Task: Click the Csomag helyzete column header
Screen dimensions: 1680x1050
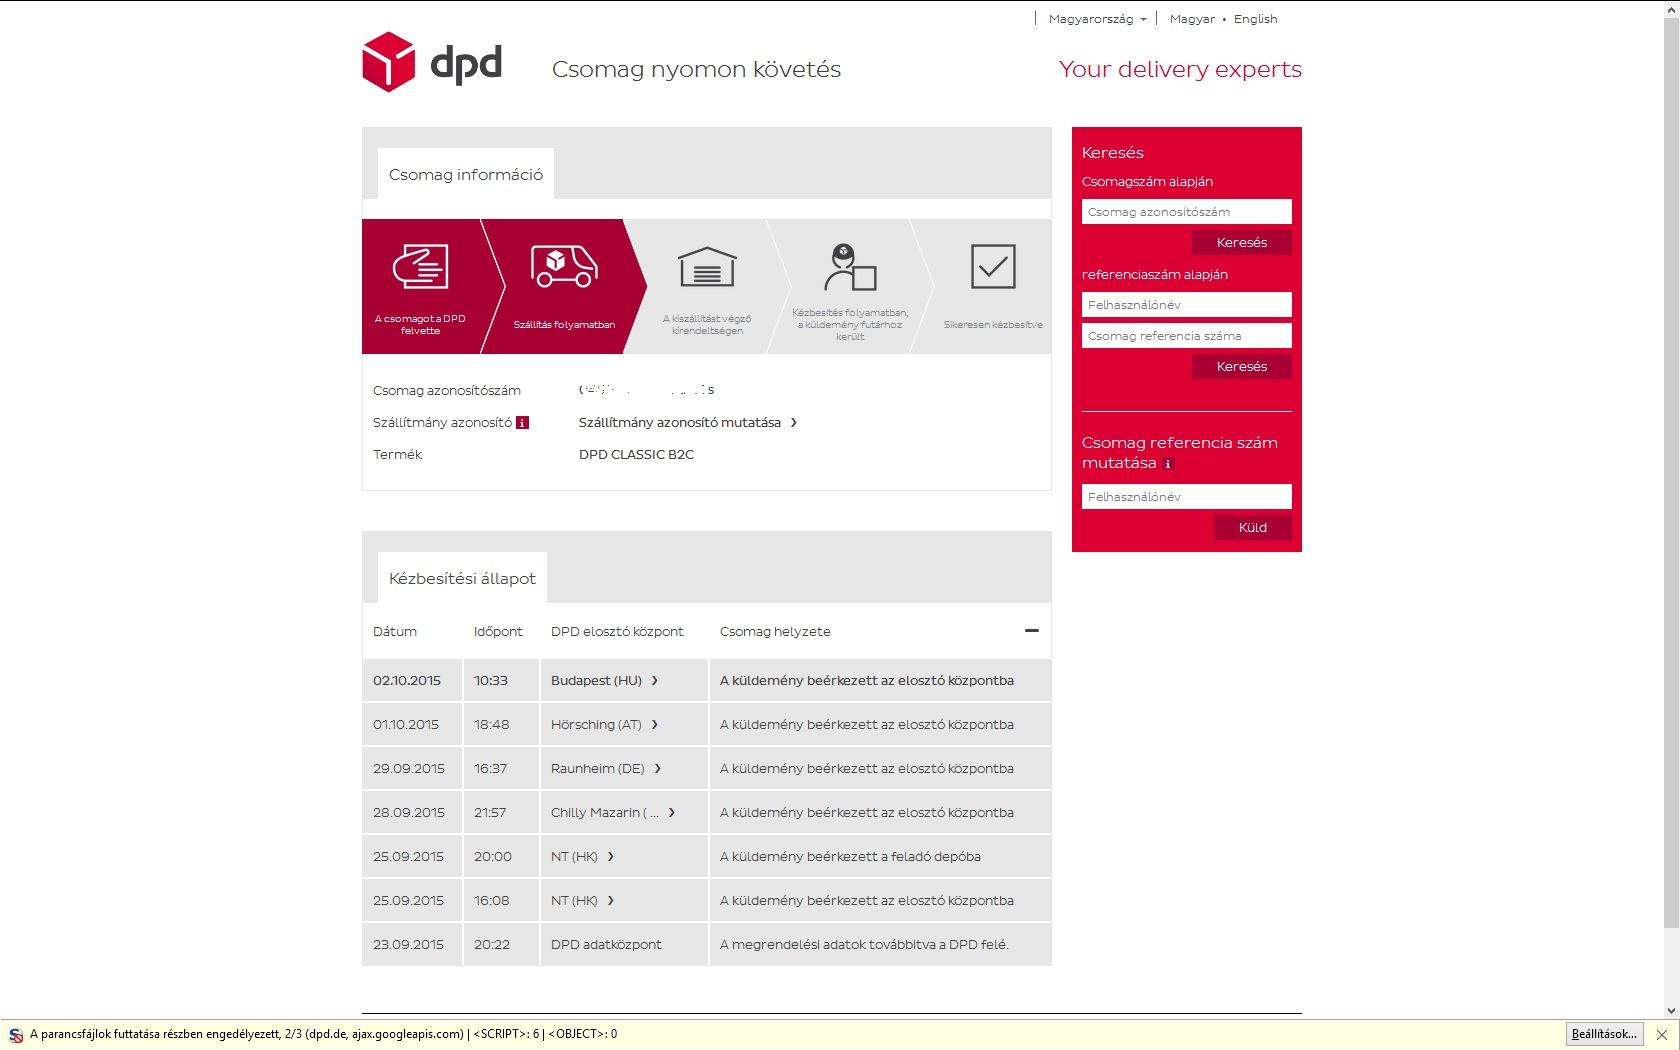Action: [x=775, y=632]
